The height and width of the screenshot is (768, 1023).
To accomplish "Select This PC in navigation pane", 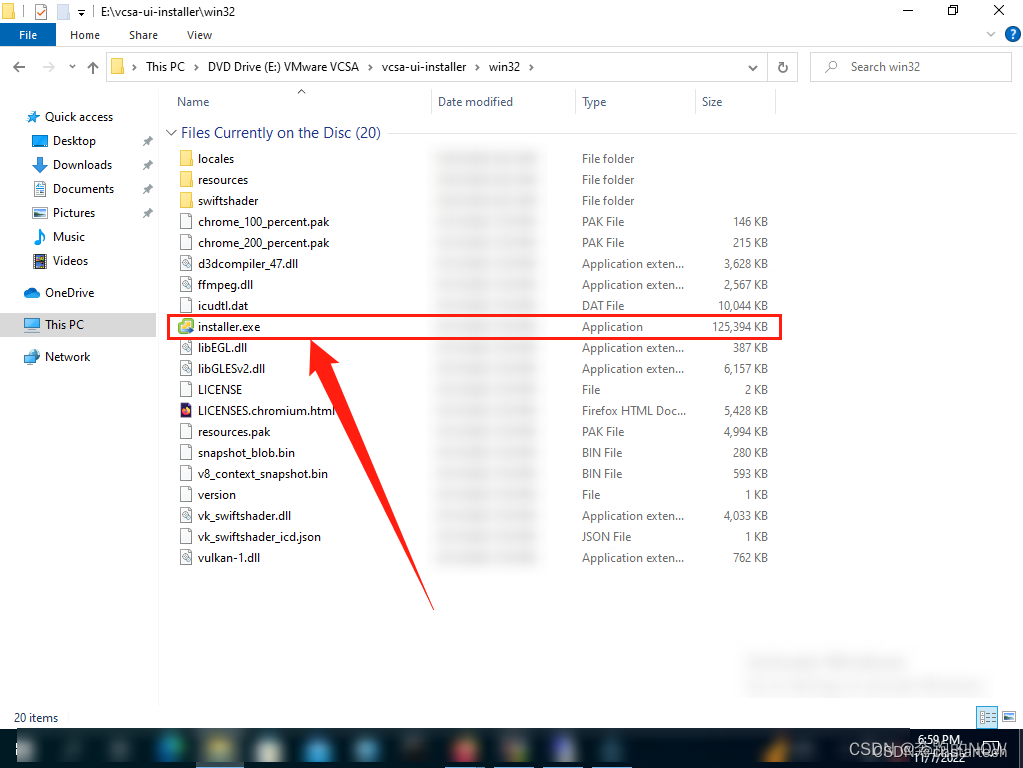I will pos(64,324).
